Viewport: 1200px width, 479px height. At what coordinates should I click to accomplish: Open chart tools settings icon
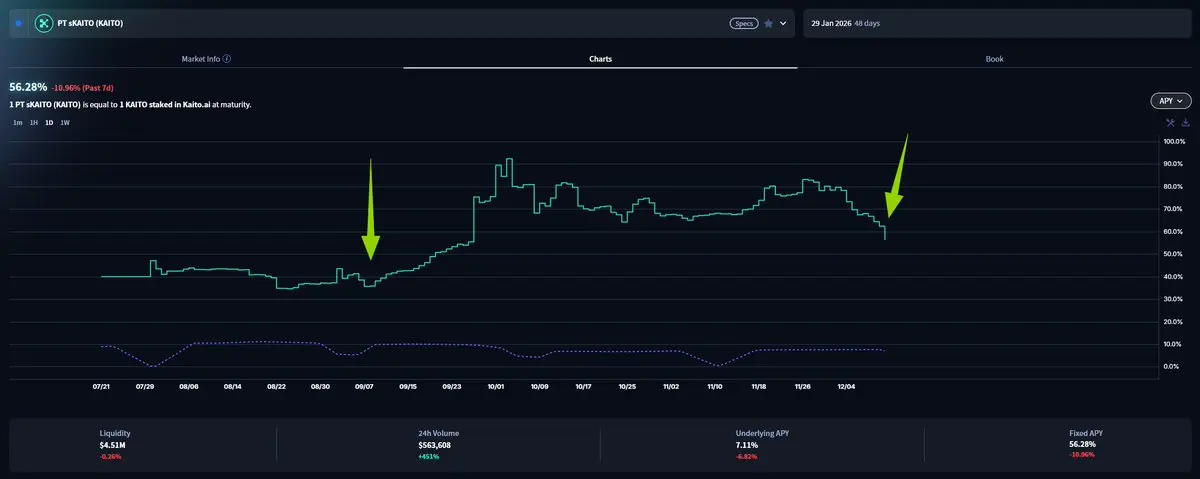[1170, 122]
